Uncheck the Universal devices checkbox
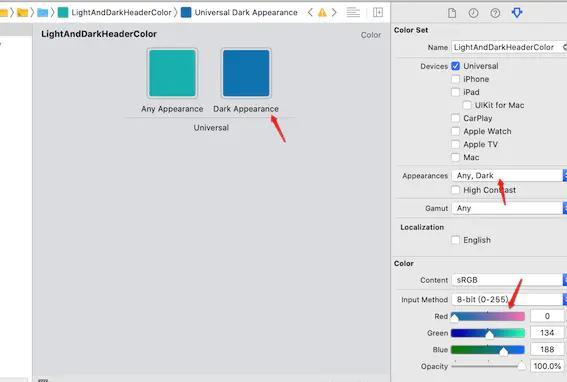Screen dimensions: 567x382 [x=456, y=66]
